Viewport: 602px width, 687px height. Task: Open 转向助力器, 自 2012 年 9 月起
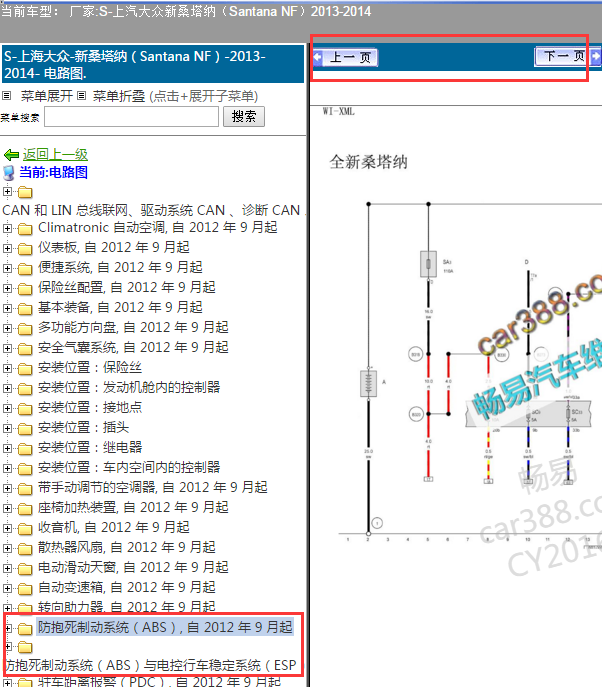(x=127, y=607)
